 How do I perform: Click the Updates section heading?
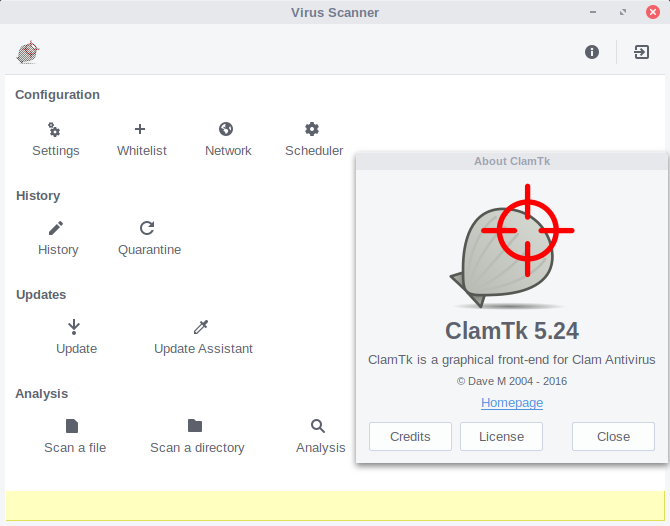click(41, 295)
